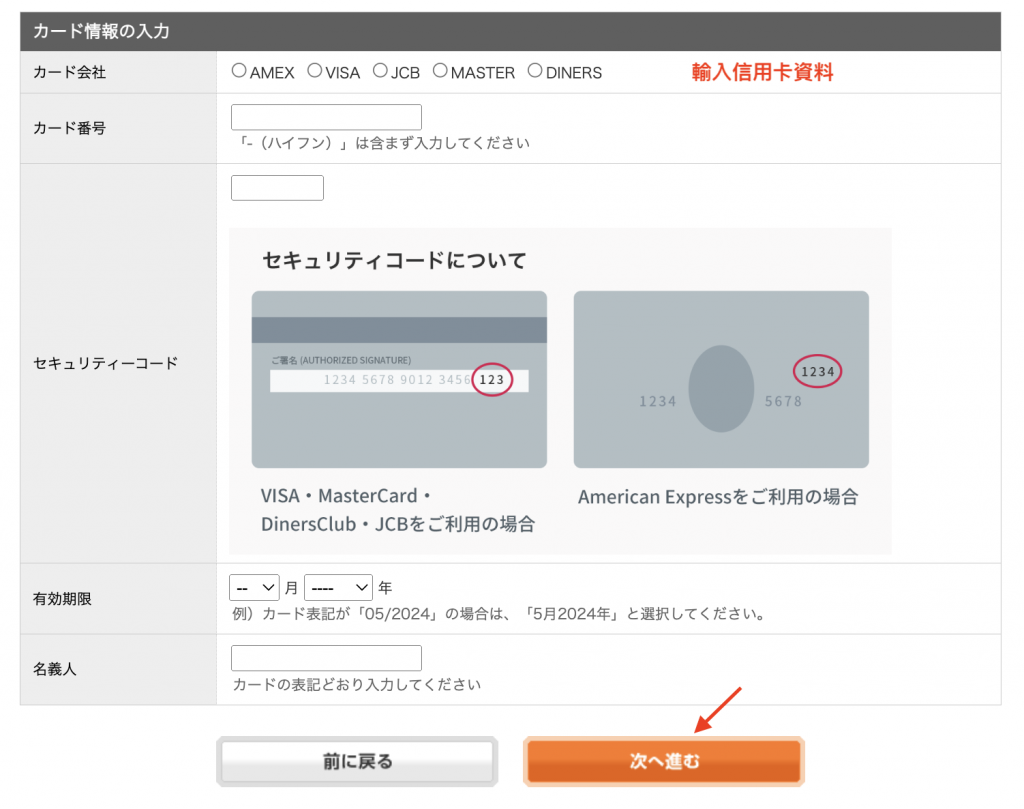Select the DINERS radio button
Screen dimensions: 1024x809
click(535, 71)
